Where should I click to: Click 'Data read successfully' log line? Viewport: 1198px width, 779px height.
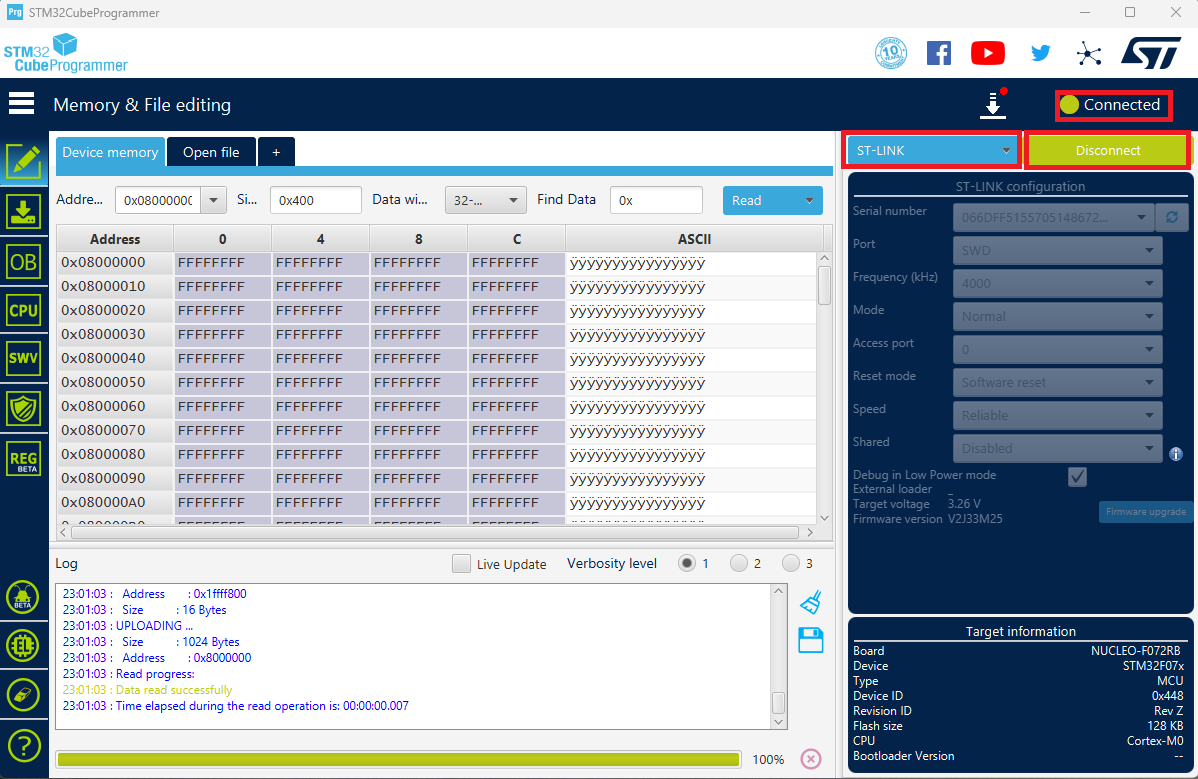pos(174,690)
